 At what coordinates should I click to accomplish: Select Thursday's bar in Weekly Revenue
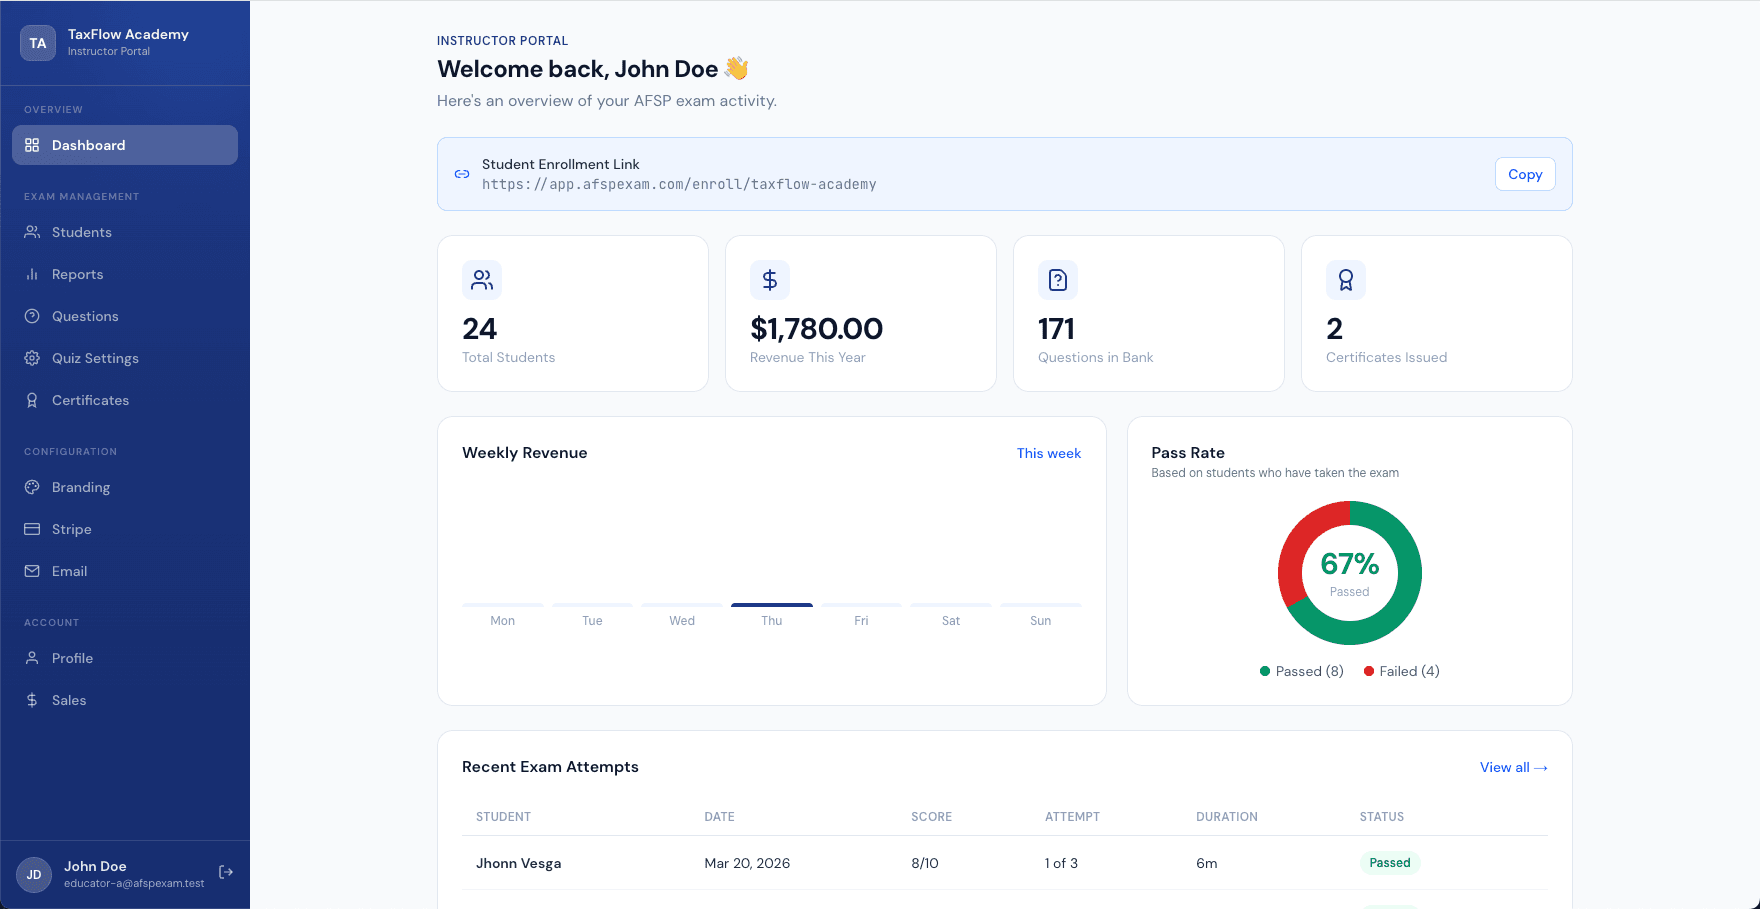[x=771, y=605]
